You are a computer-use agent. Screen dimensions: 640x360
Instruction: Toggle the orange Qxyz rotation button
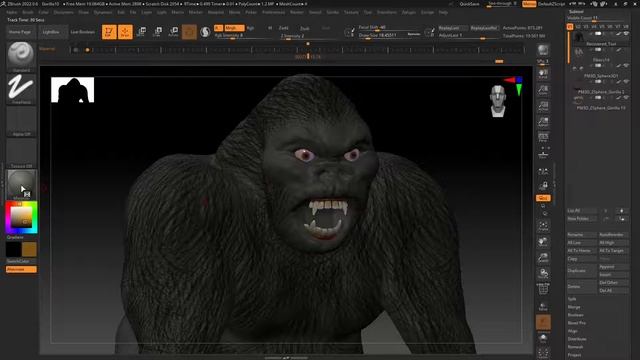[543, 198]
